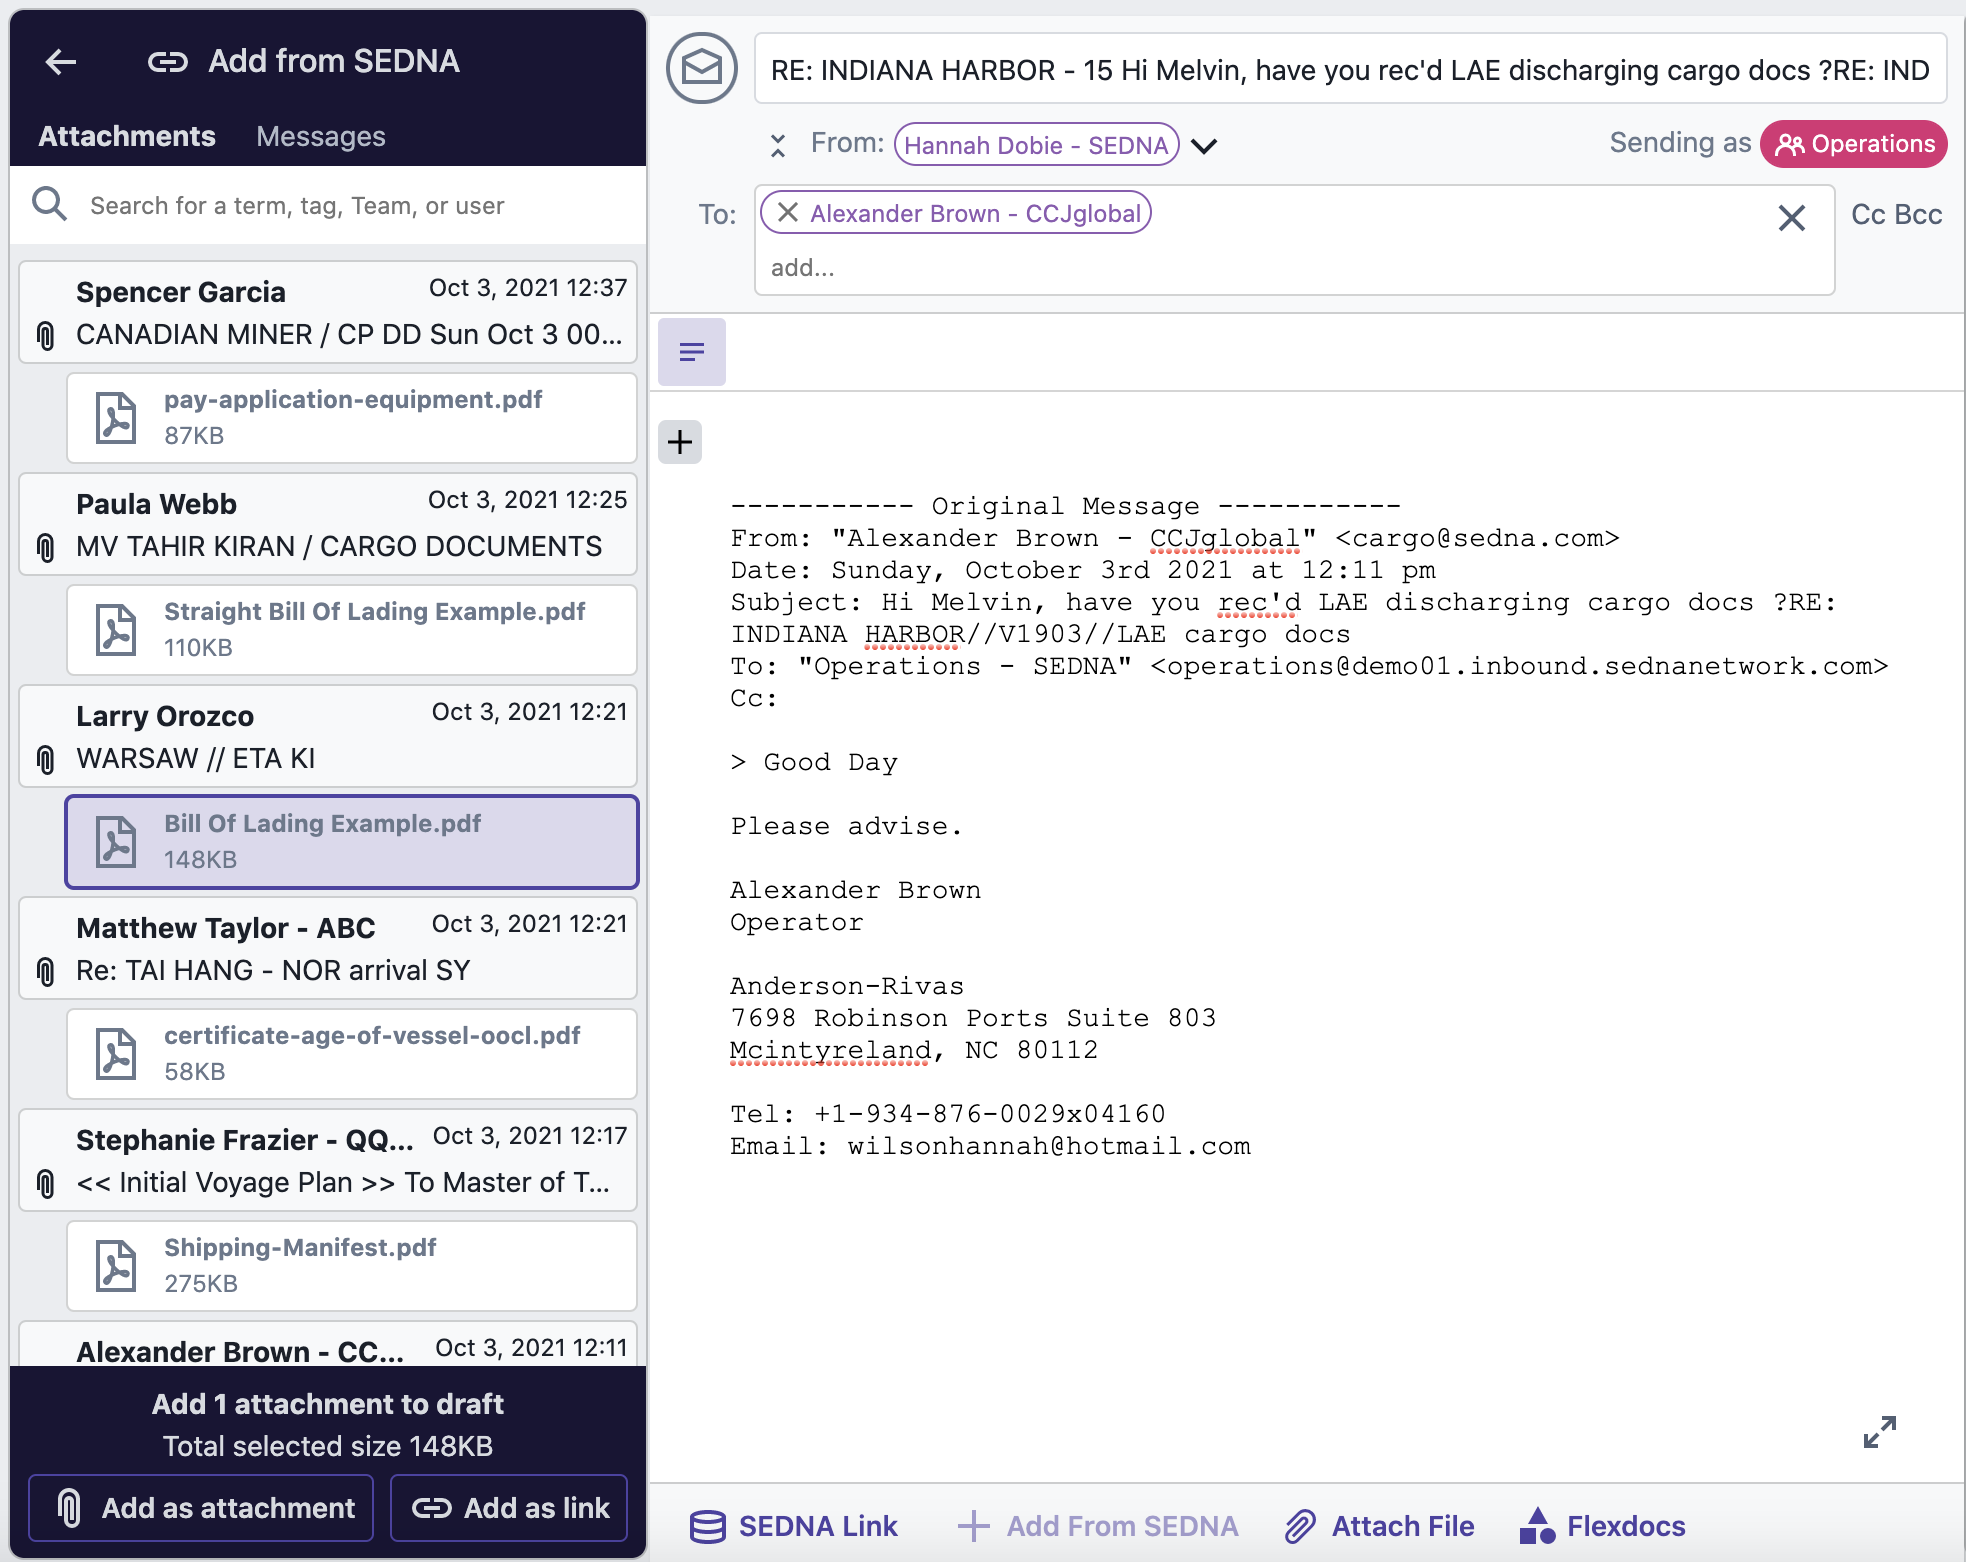Click Add as attachment button
This screenshot has width=1966, height=1562.
(201, 1508)
